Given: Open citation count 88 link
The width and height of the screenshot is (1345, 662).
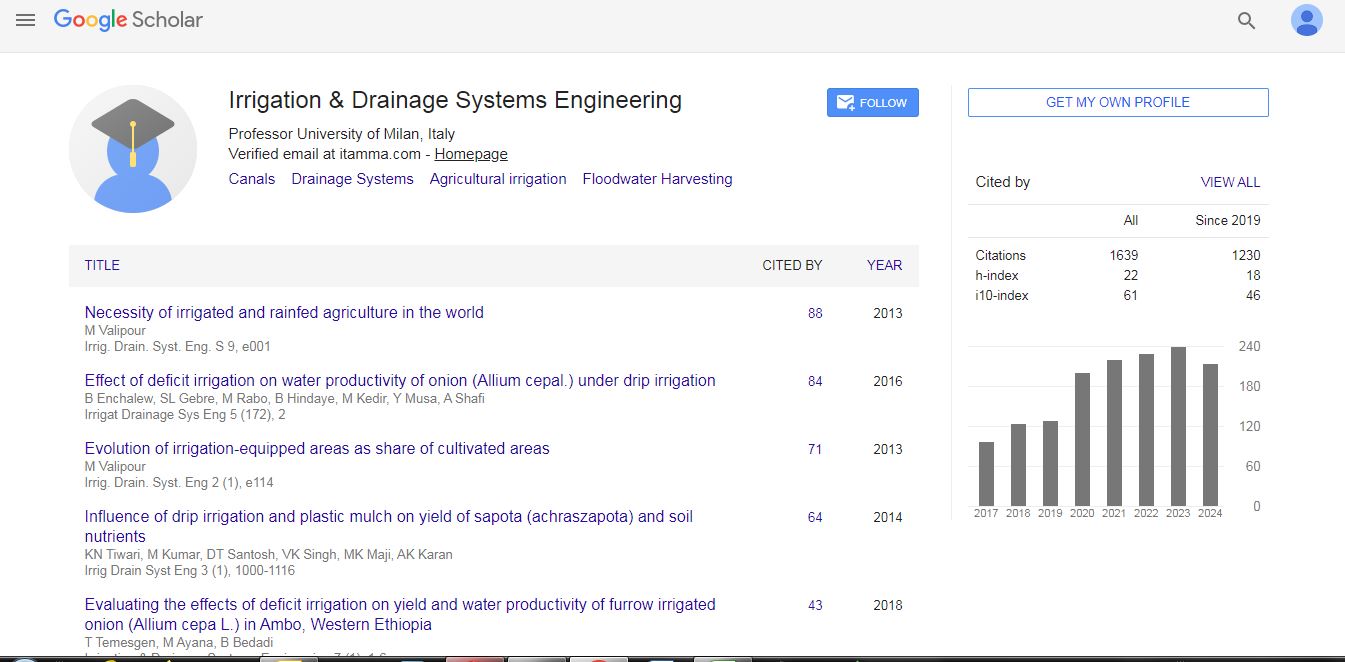Looking at the screenshot, I should tap(815, 313).
